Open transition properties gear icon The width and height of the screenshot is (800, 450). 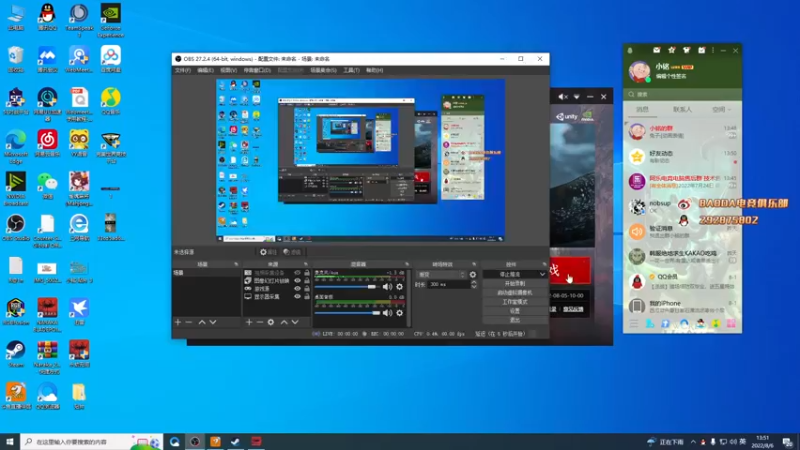point(472,274)
